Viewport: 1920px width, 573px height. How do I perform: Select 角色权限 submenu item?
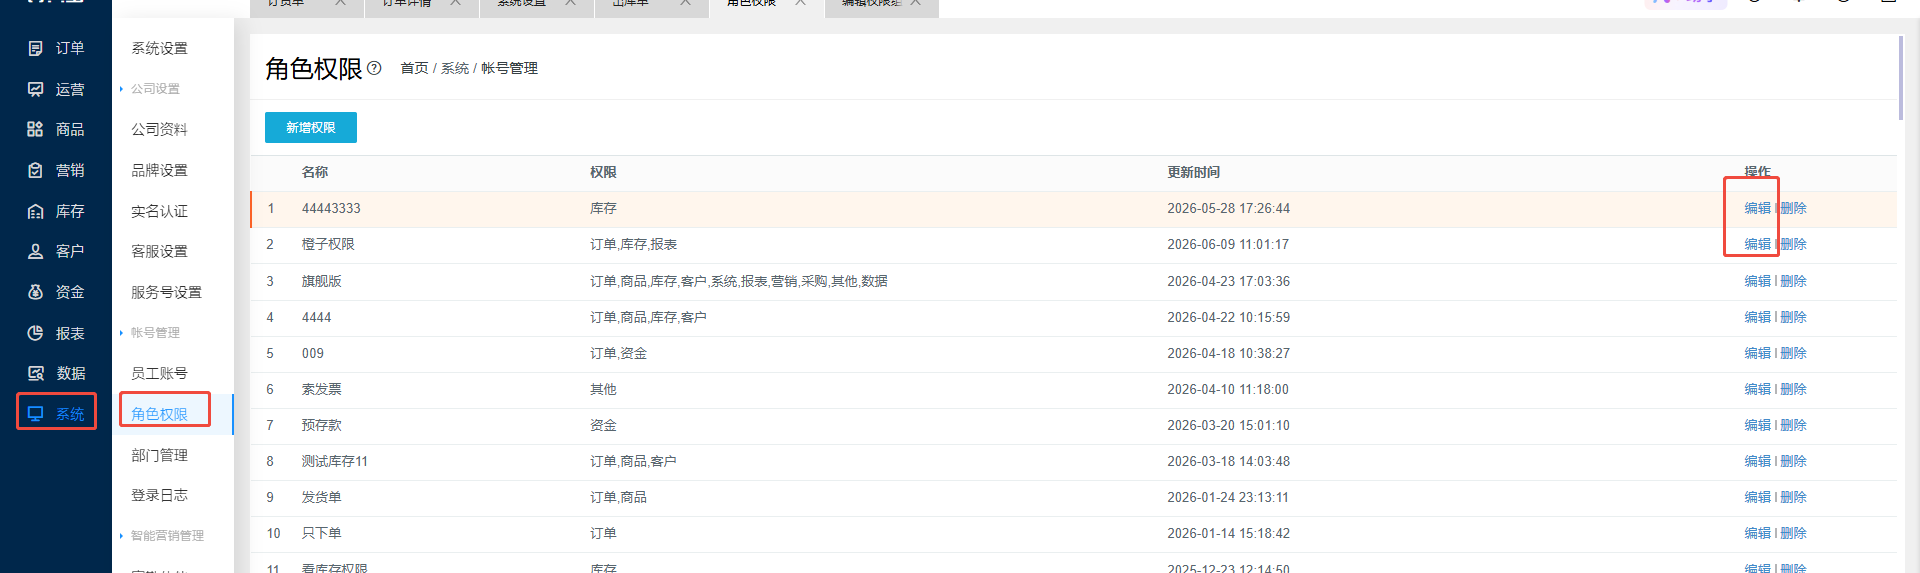coord(159,414)
